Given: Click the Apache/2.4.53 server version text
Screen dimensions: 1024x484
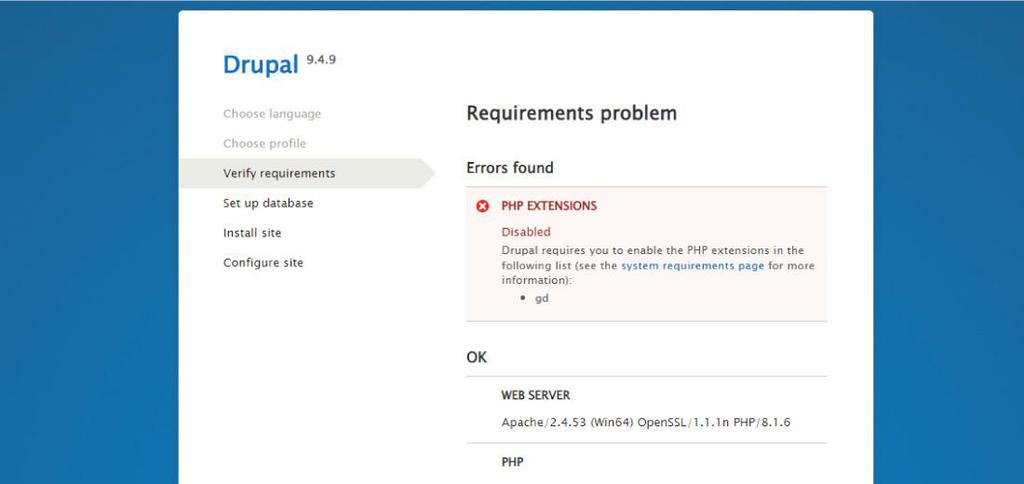Looking at the screenshot, I should point(645,422).
